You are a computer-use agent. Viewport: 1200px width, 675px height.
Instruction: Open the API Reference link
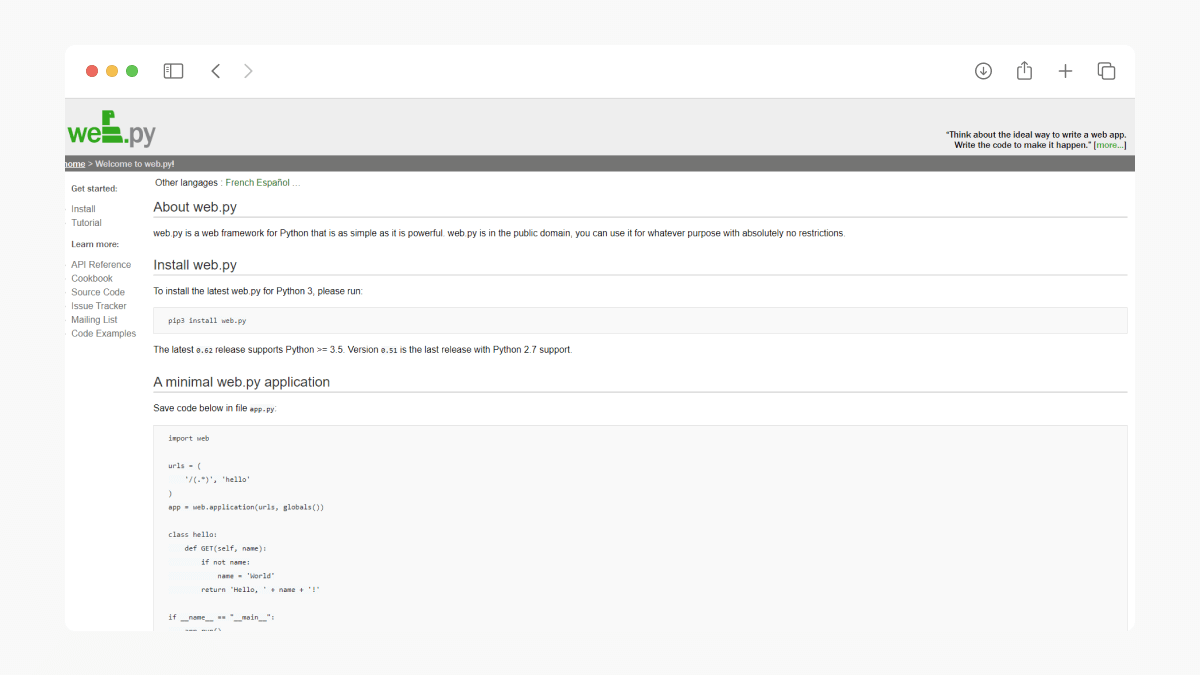tap(101, 265)
